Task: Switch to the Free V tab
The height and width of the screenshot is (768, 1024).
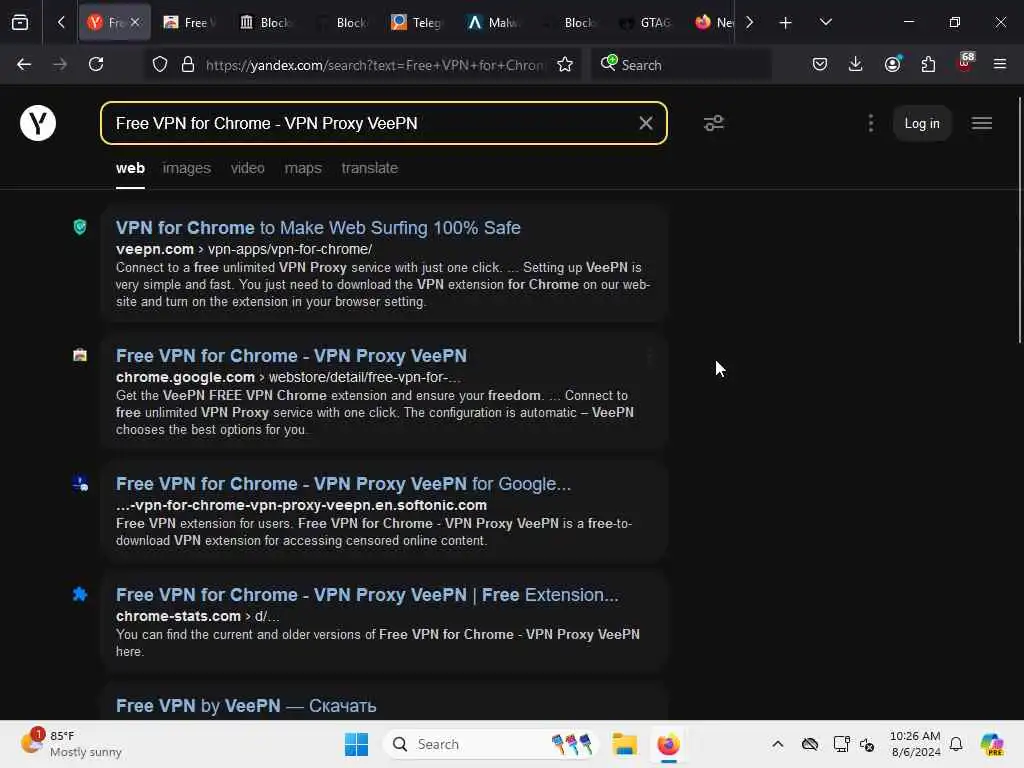Action: pyautogui.click(x=189, y=23)
